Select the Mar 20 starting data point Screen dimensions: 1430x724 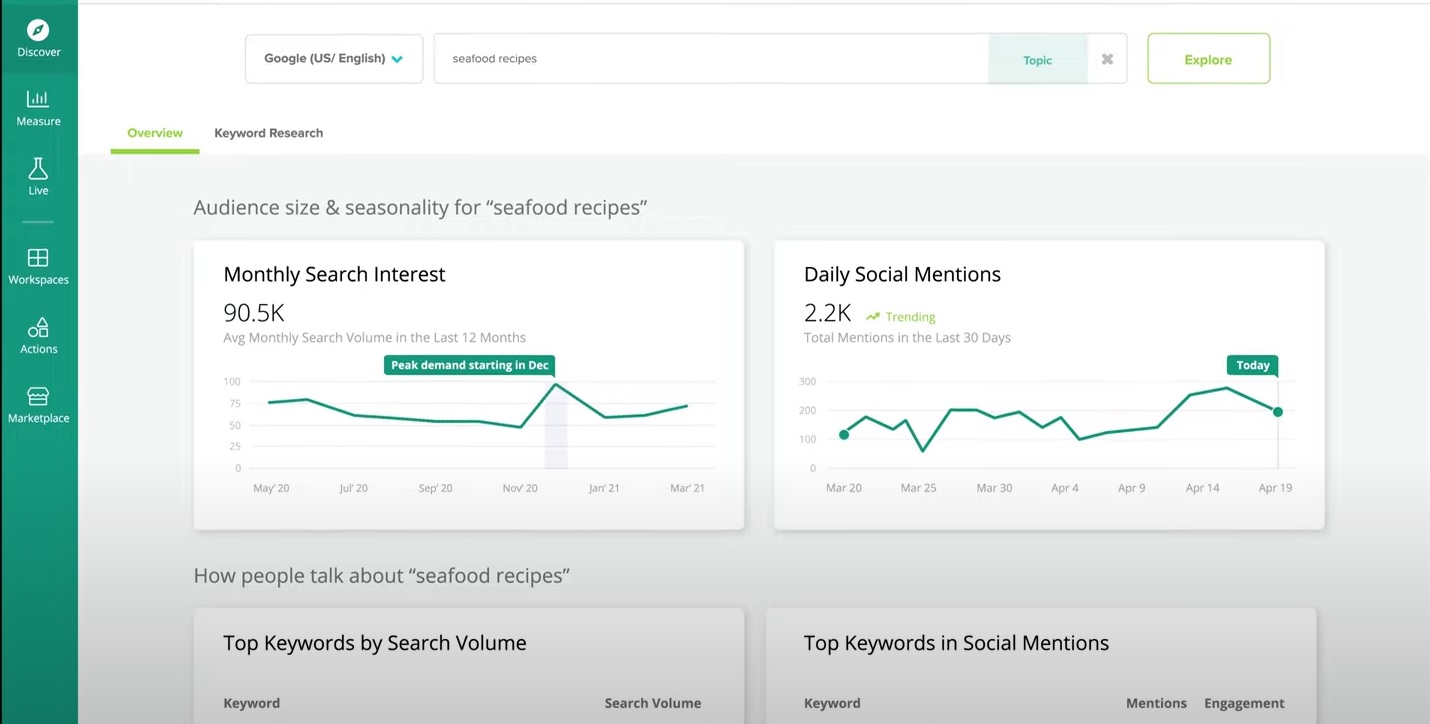[x=844, y=435]
